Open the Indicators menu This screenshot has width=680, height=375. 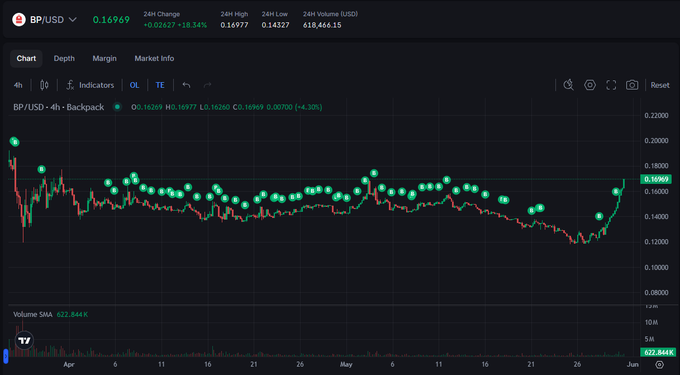[x=90, y=85]
